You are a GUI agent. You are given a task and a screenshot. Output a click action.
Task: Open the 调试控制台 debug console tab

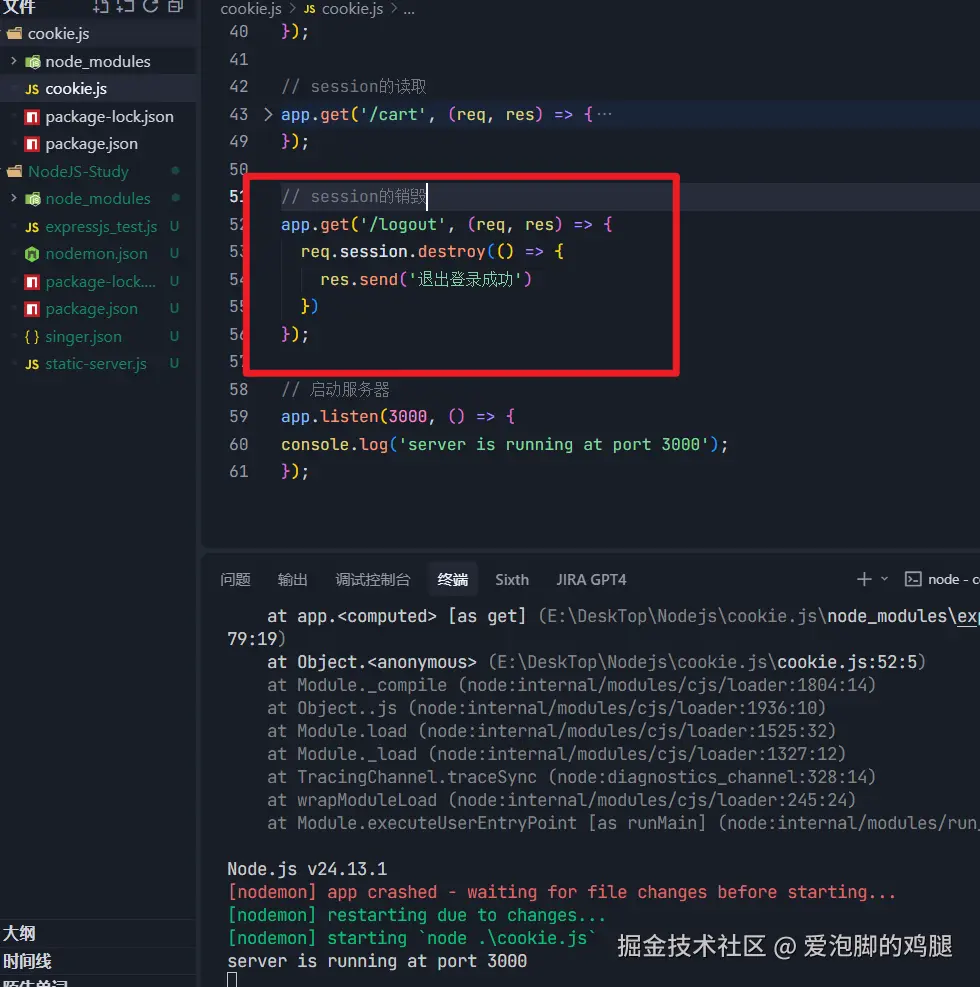pos(373,579)
